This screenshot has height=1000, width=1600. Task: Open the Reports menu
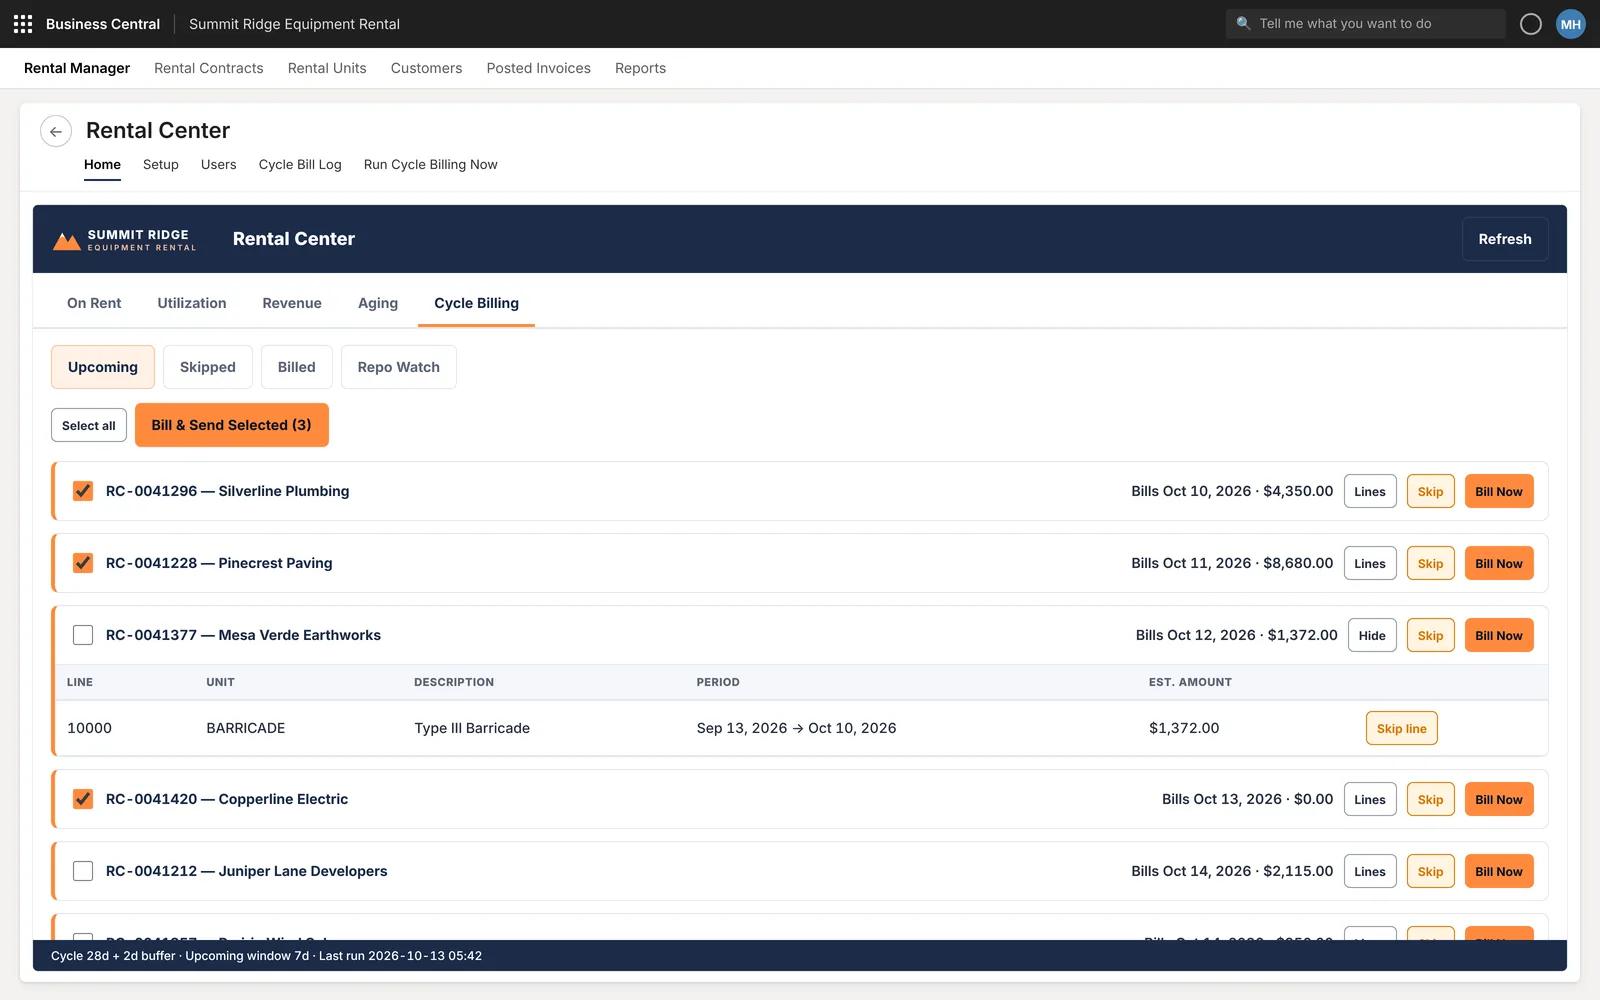641,68
